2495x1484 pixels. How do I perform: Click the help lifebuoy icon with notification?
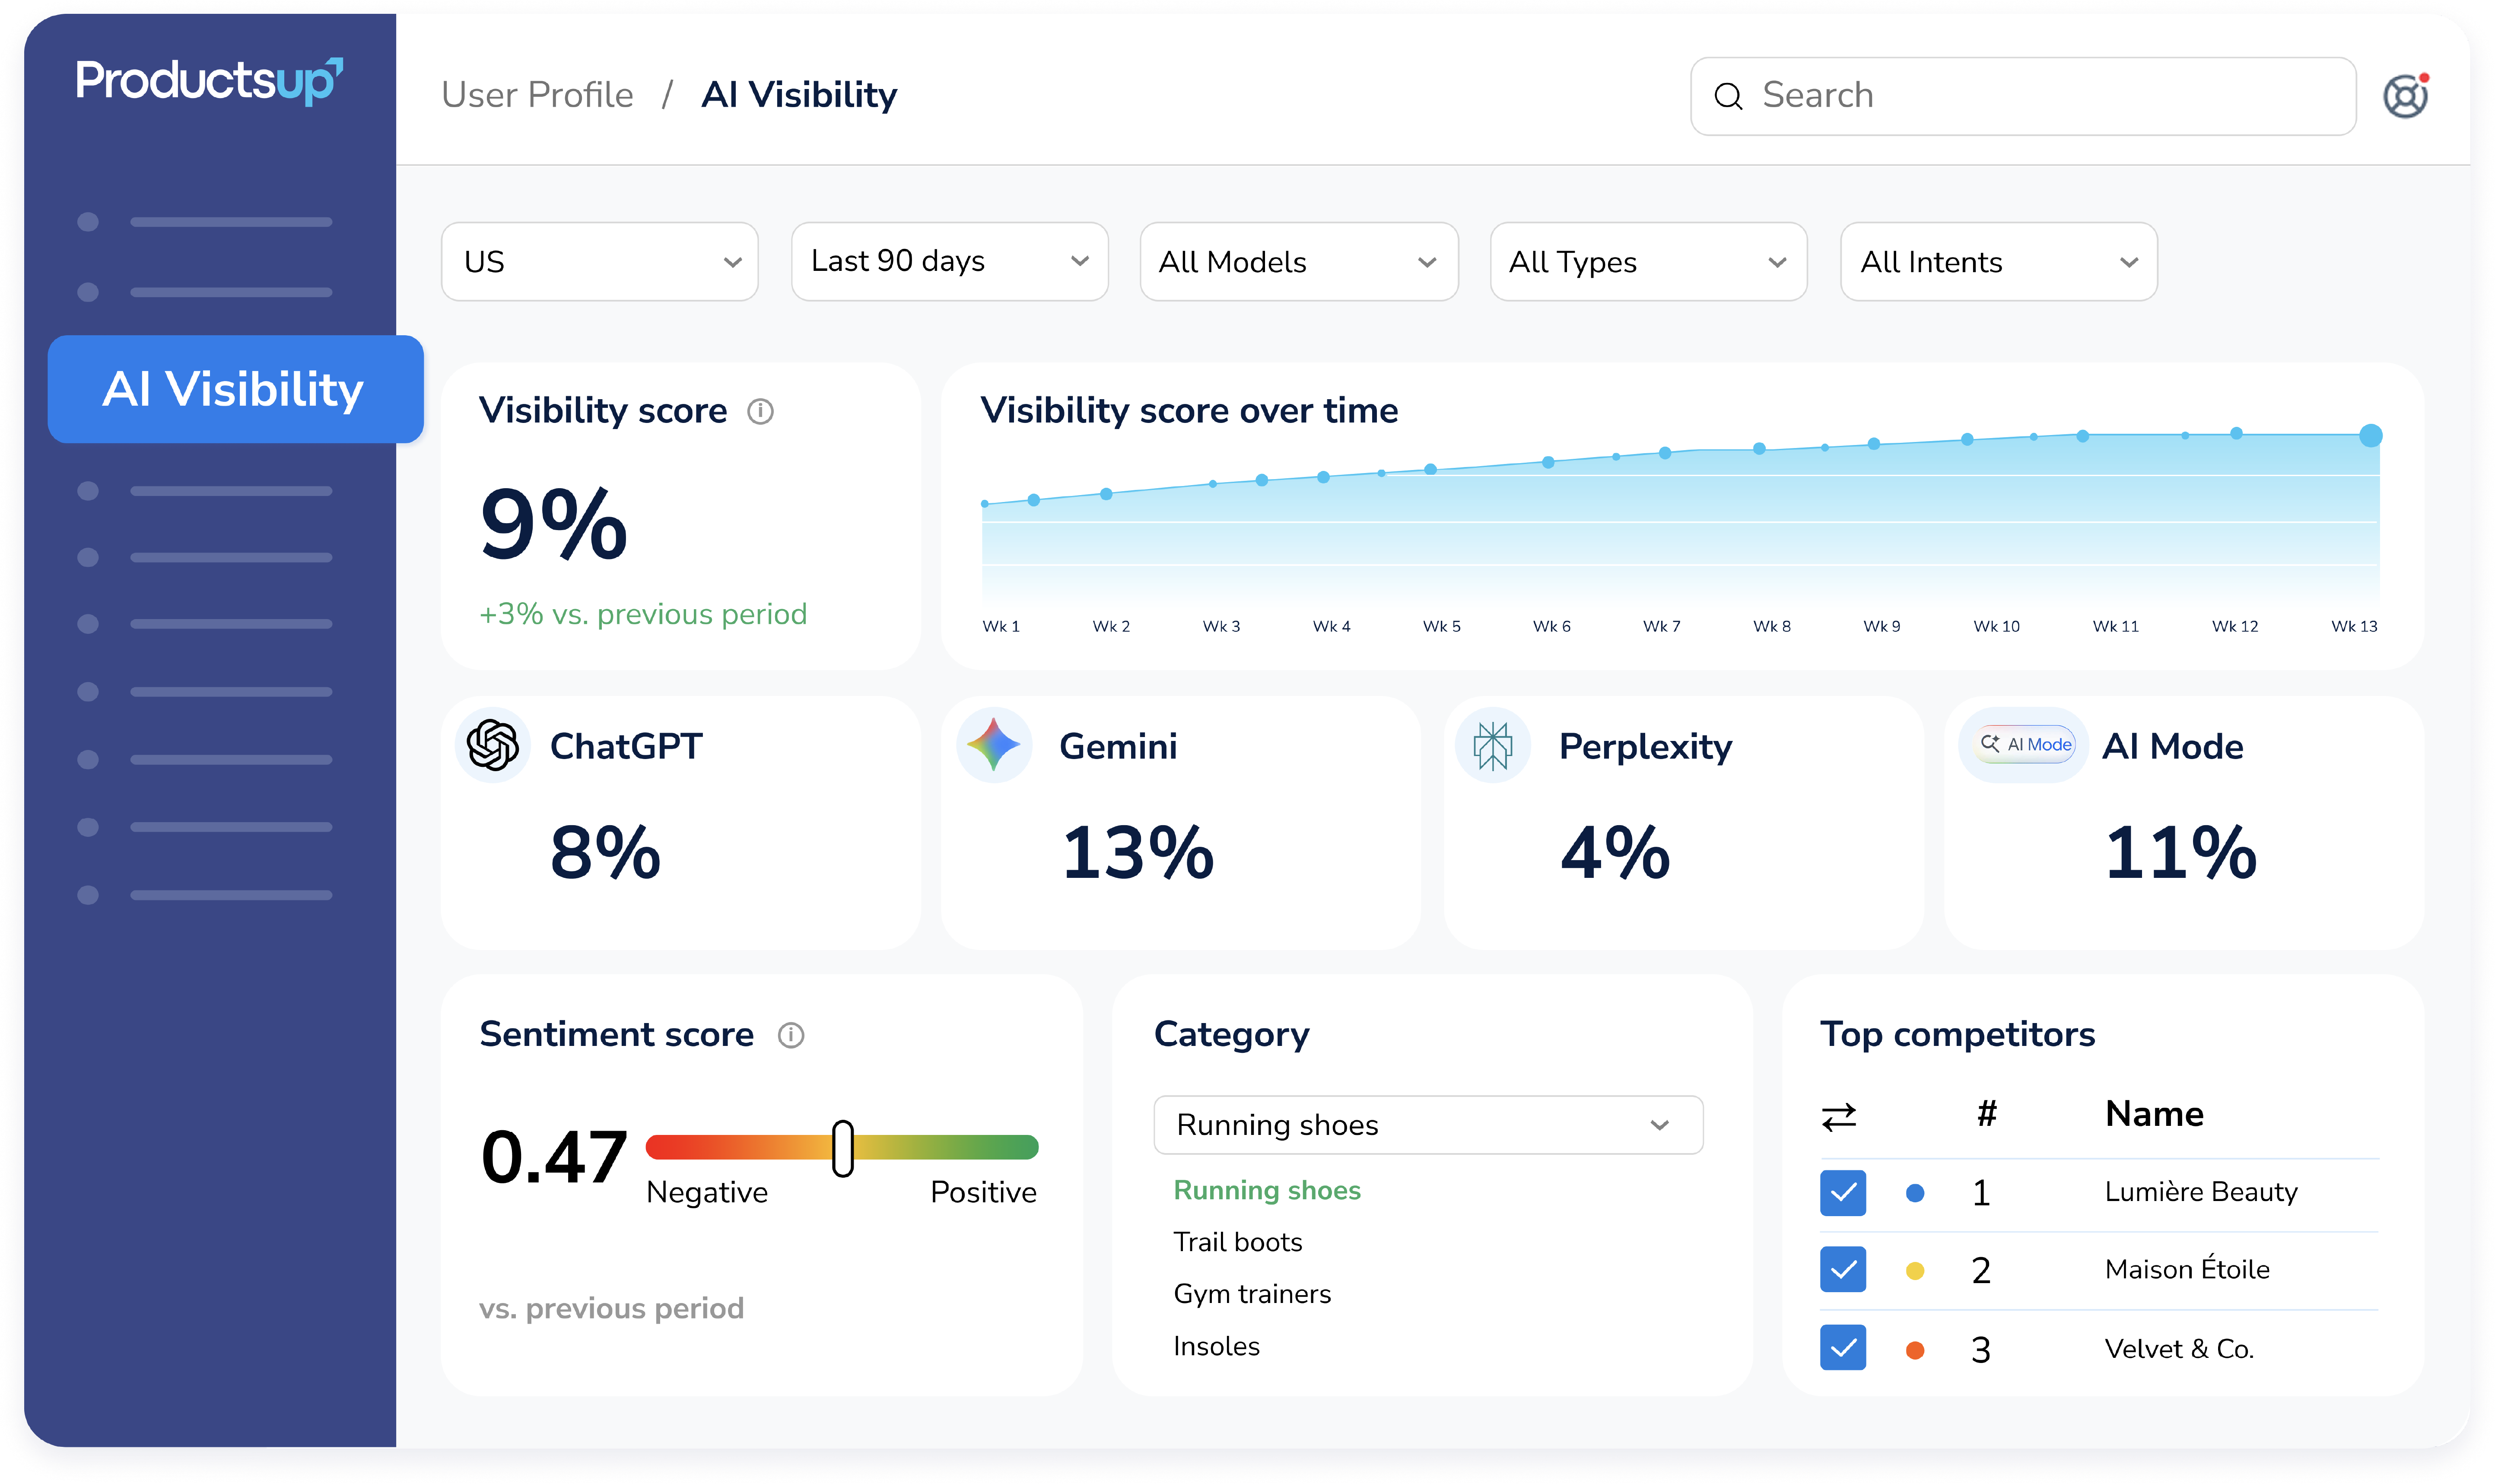click(2406, 96)
